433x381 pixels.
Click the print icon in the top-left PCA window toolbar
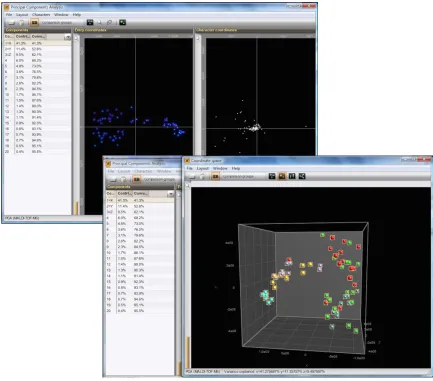tap(12, 23)
